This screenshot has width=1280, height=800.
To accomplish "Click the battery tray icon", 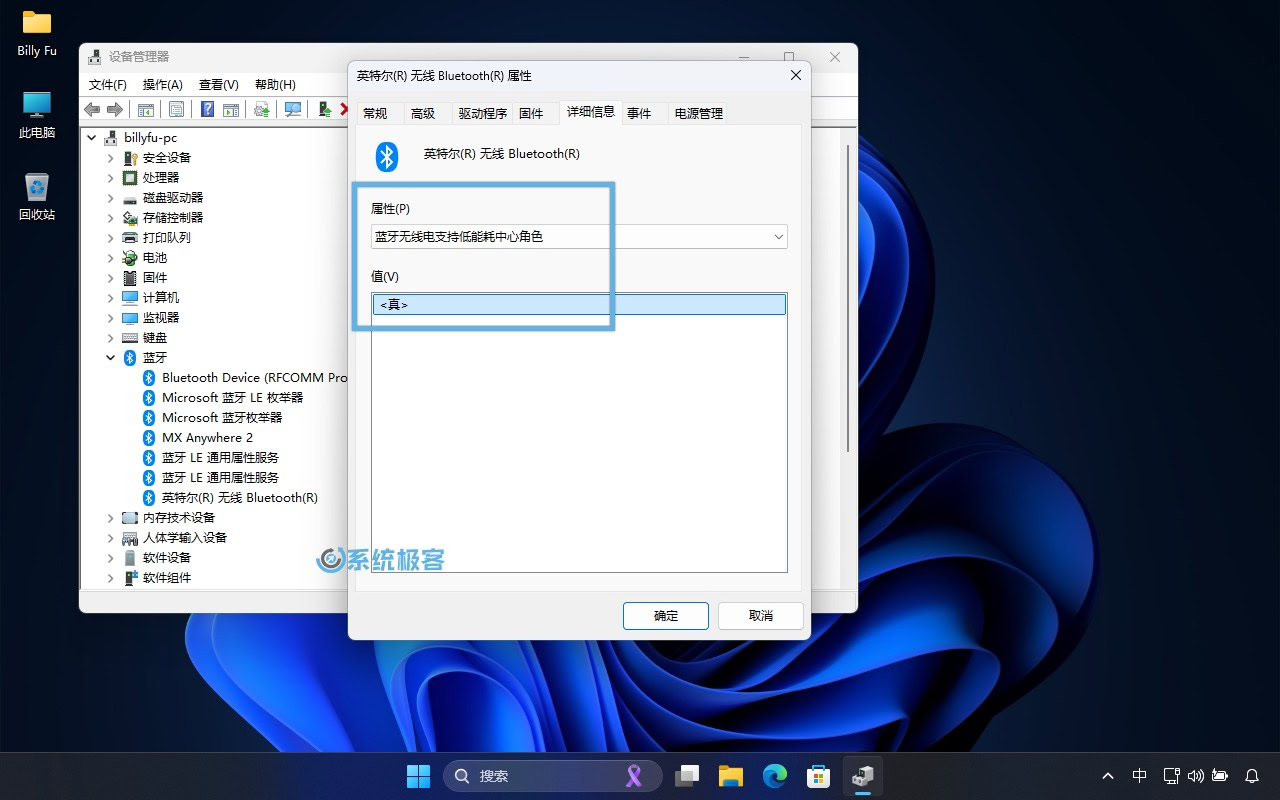I will [x=1220, y=776].
